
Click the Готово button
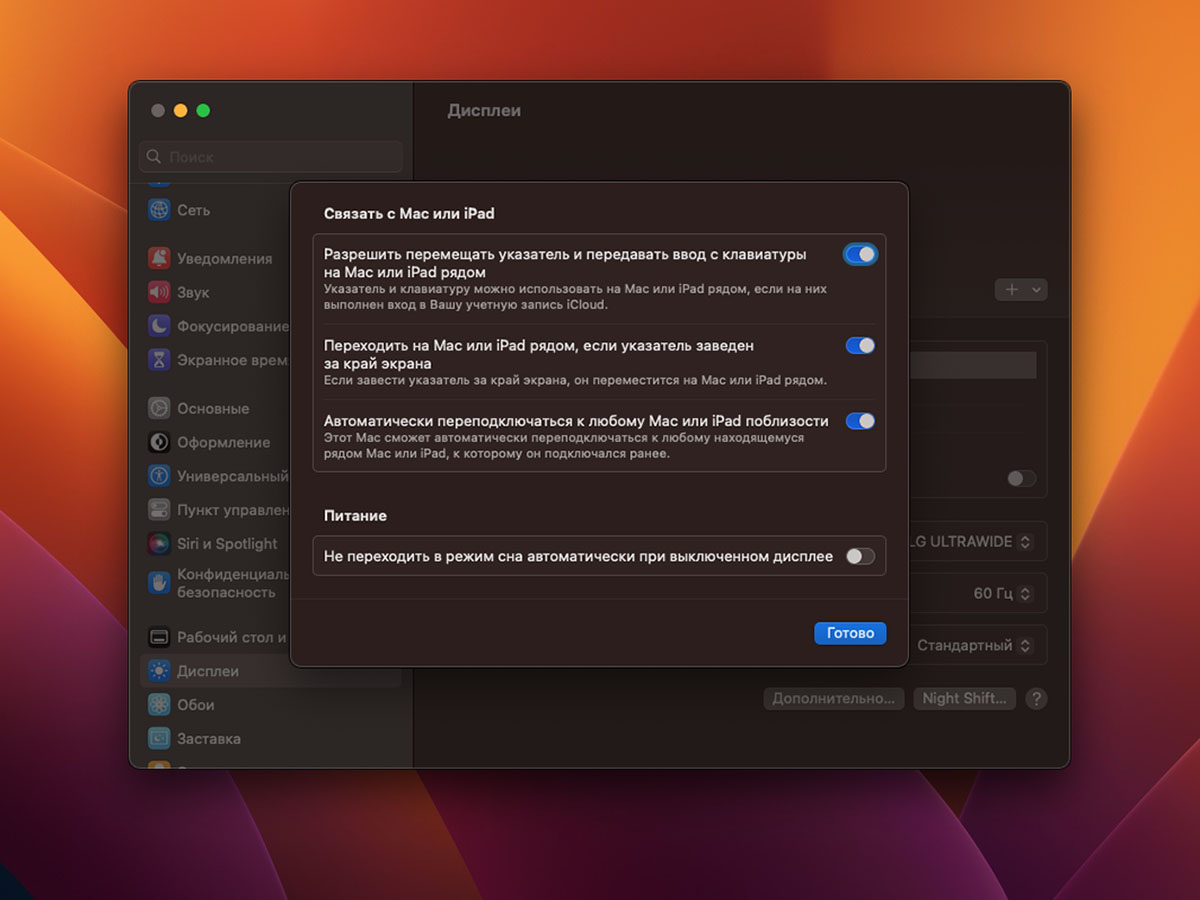click(850, 633)
